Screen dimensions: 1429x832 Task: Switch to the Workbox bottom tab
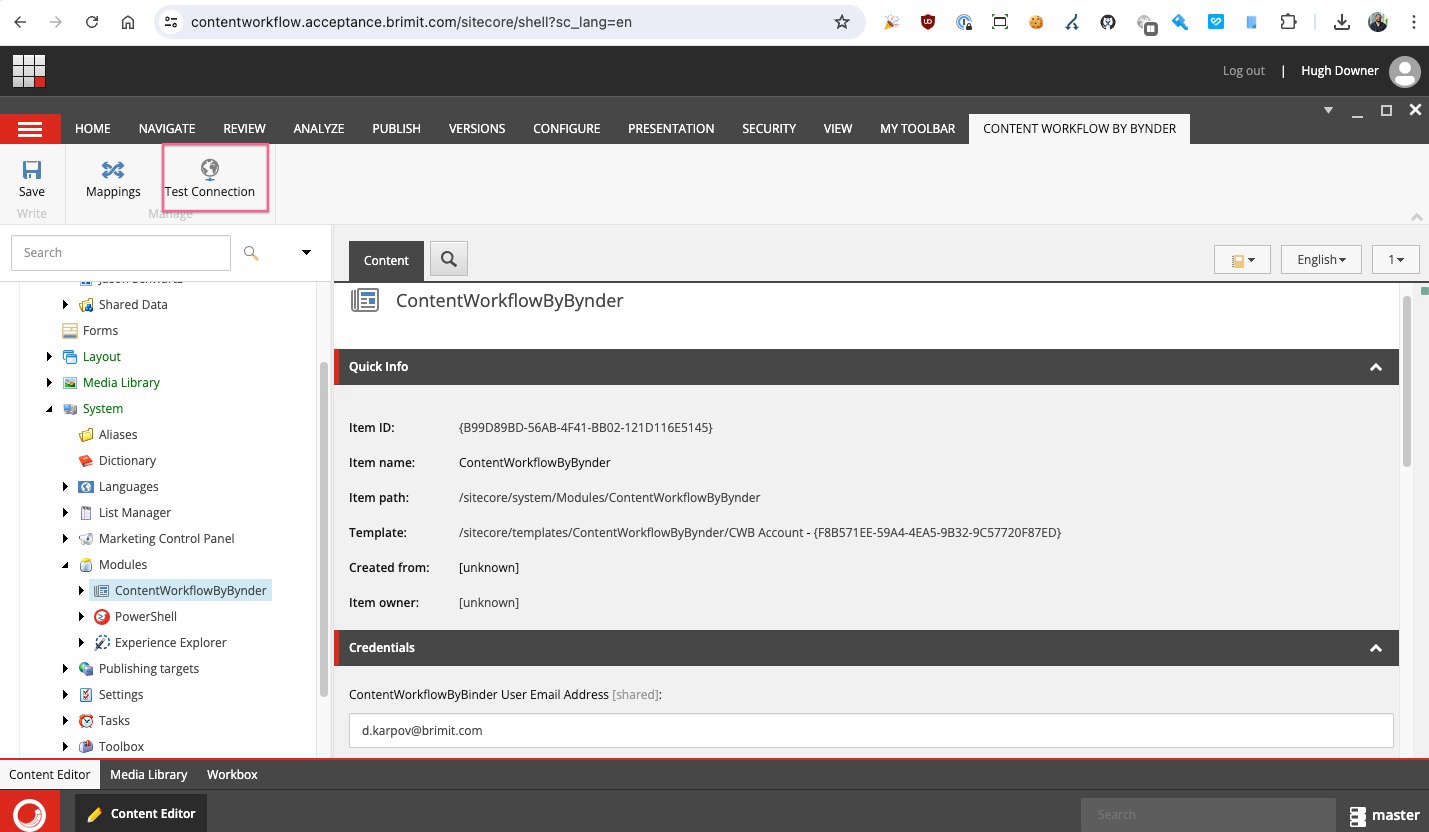(x=232, y=775)
